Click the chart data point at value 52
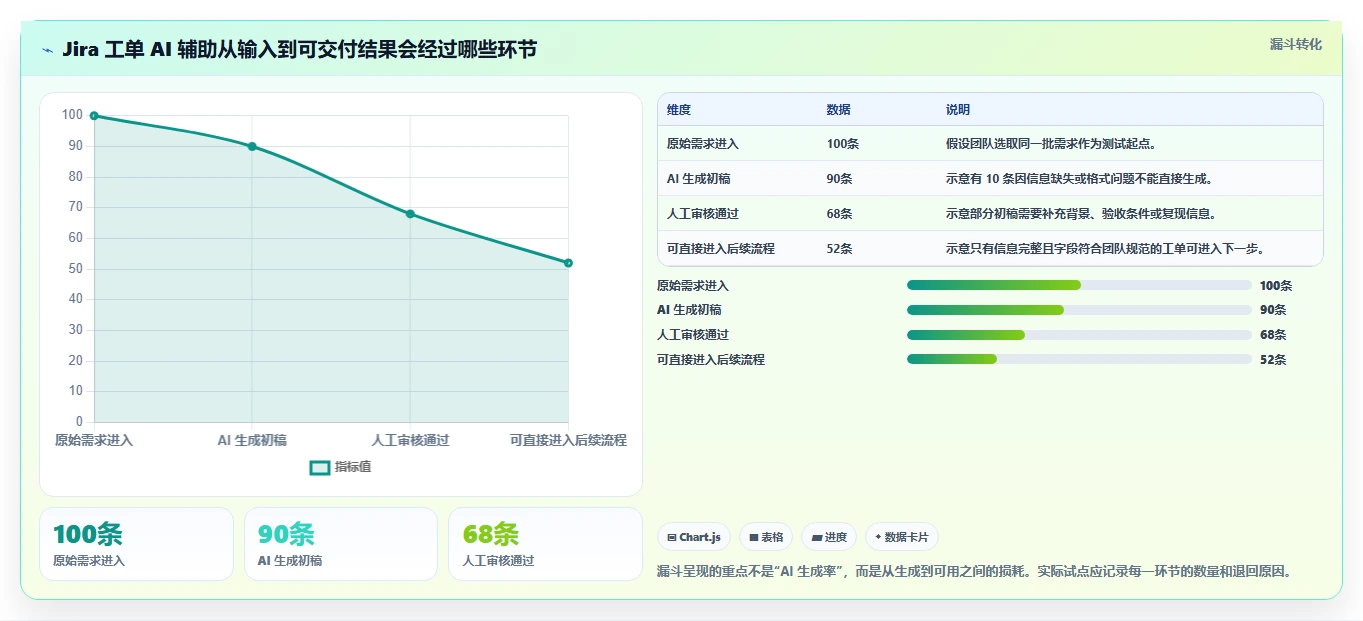Image resolution: width=1363 pixels, height=621 pixels. click(x=568, y=263)
